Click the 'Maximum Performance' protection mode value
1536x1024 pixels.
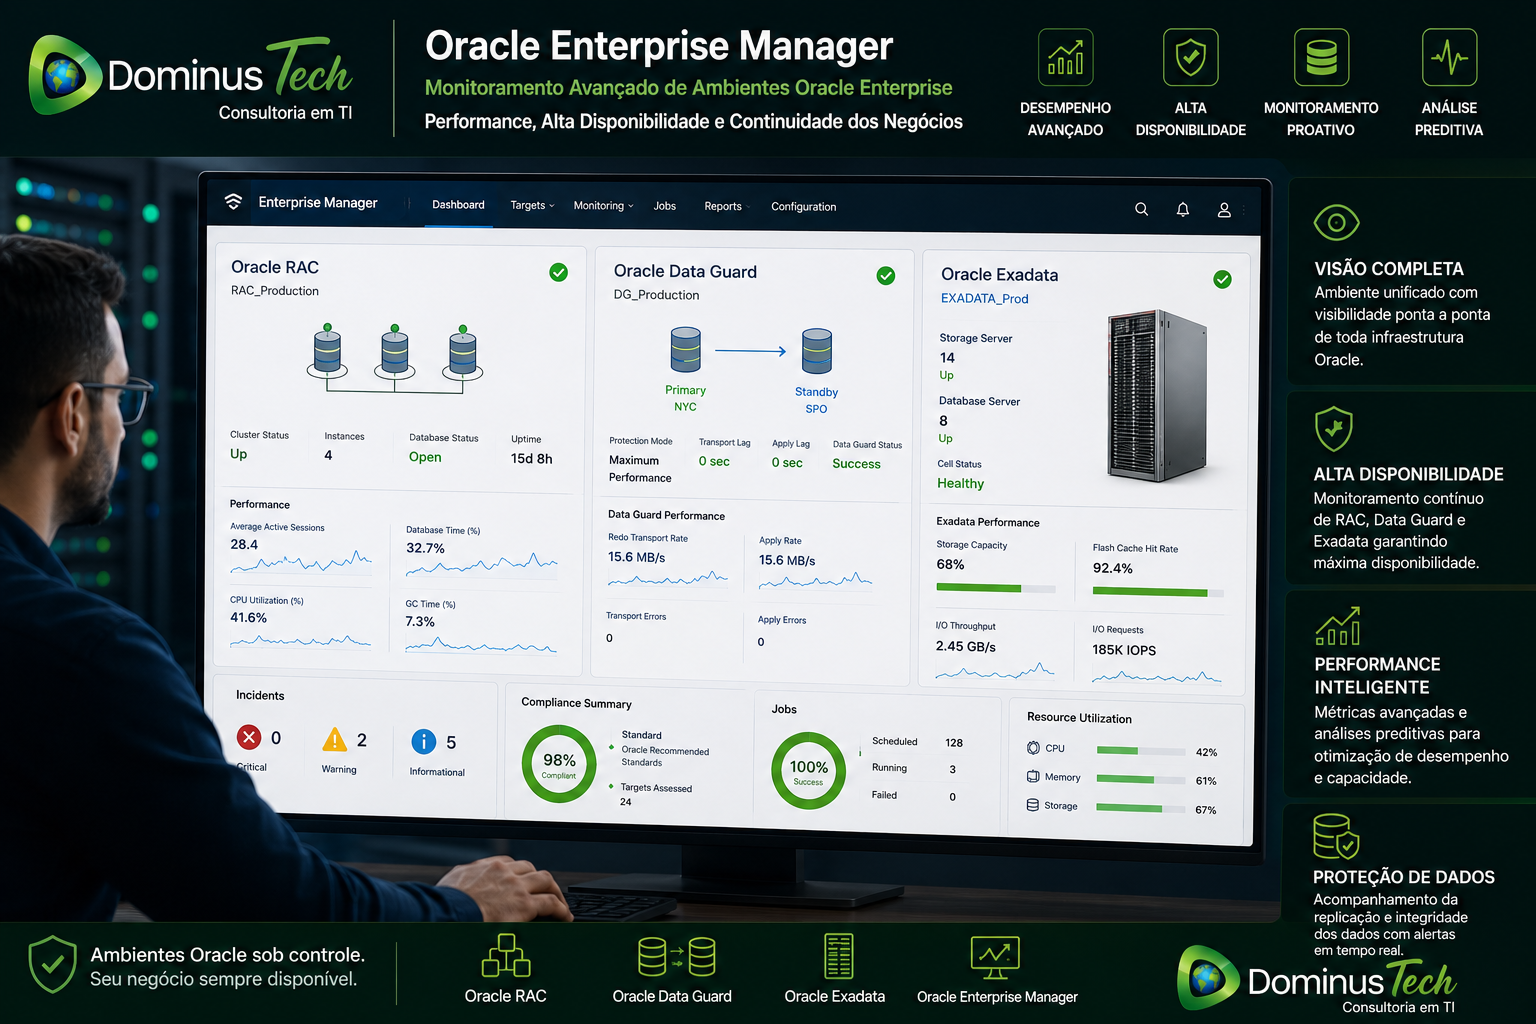pos(640,469)
